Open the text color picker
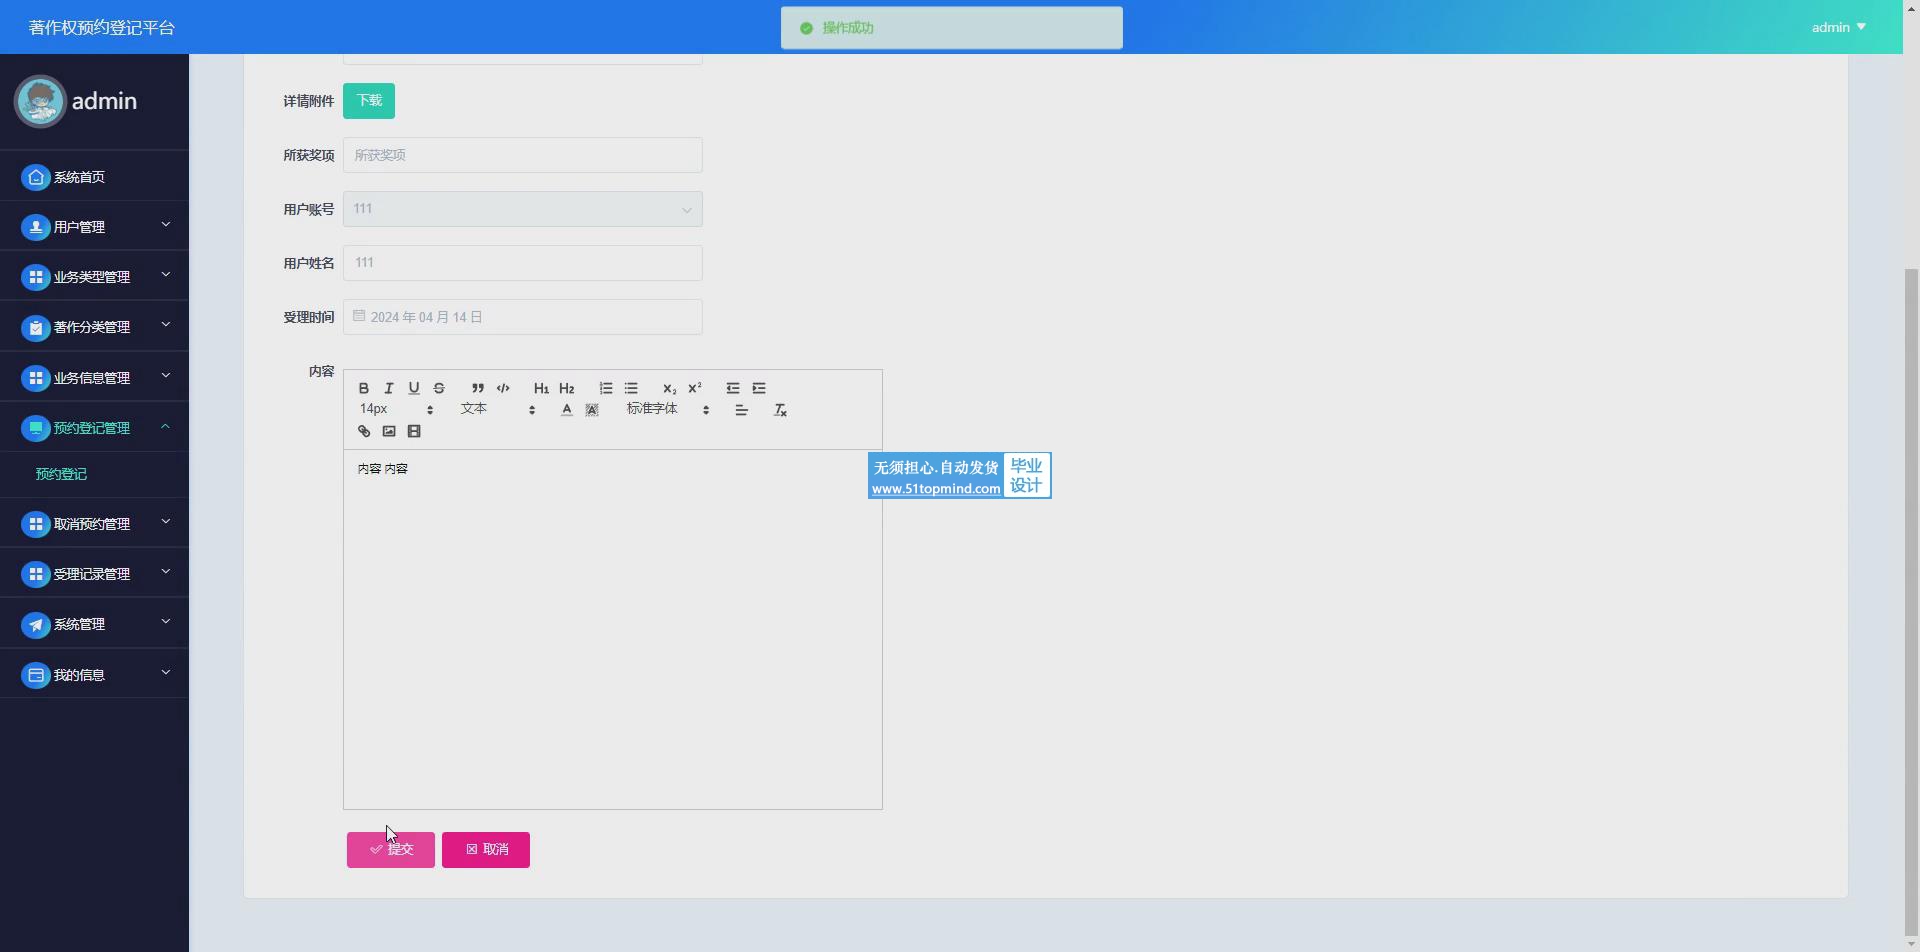This screenshot has height=952, width=1920. [x=567, y=410]
